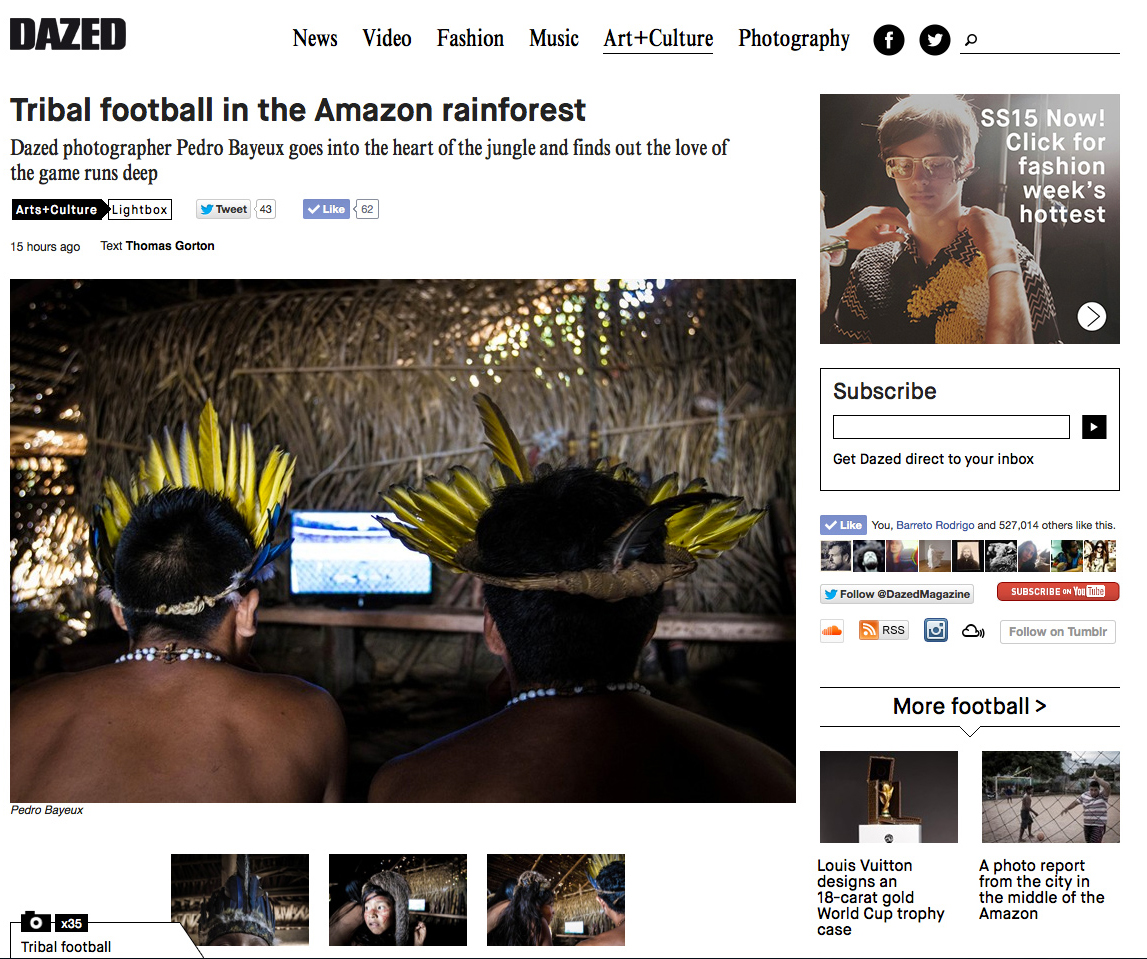1147x959 pixels.
Task: Click the search magnifier icon
Action: coord(971,40)
